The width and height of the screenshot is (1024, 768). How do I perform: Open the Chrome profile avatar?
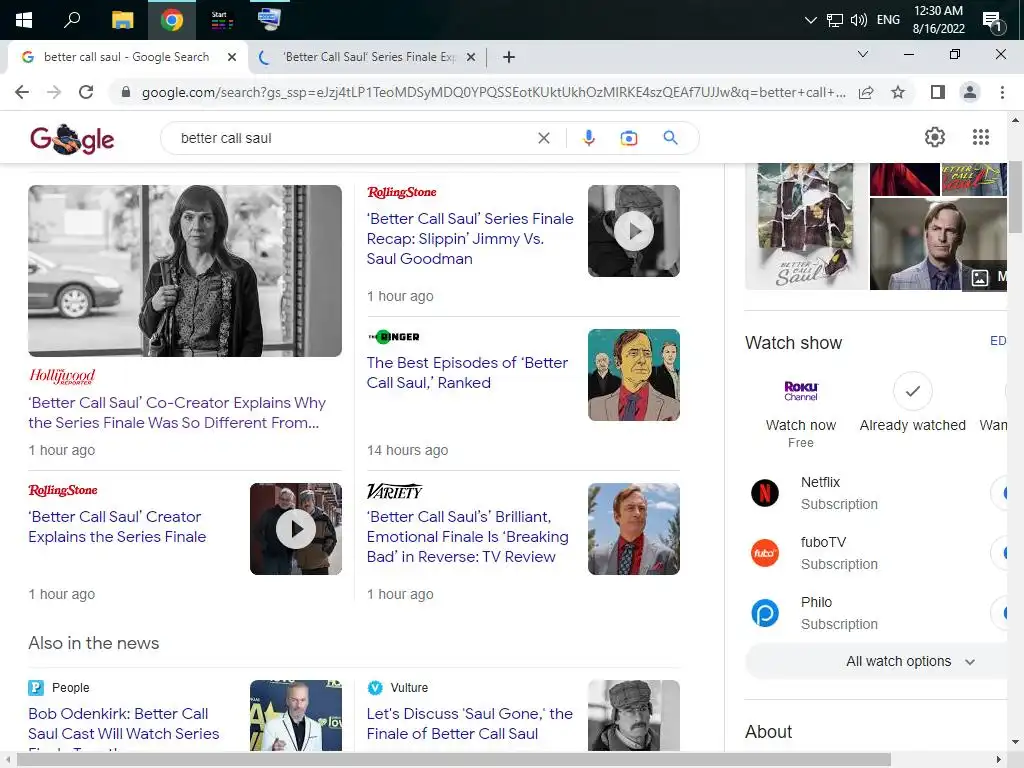point(970,92)
